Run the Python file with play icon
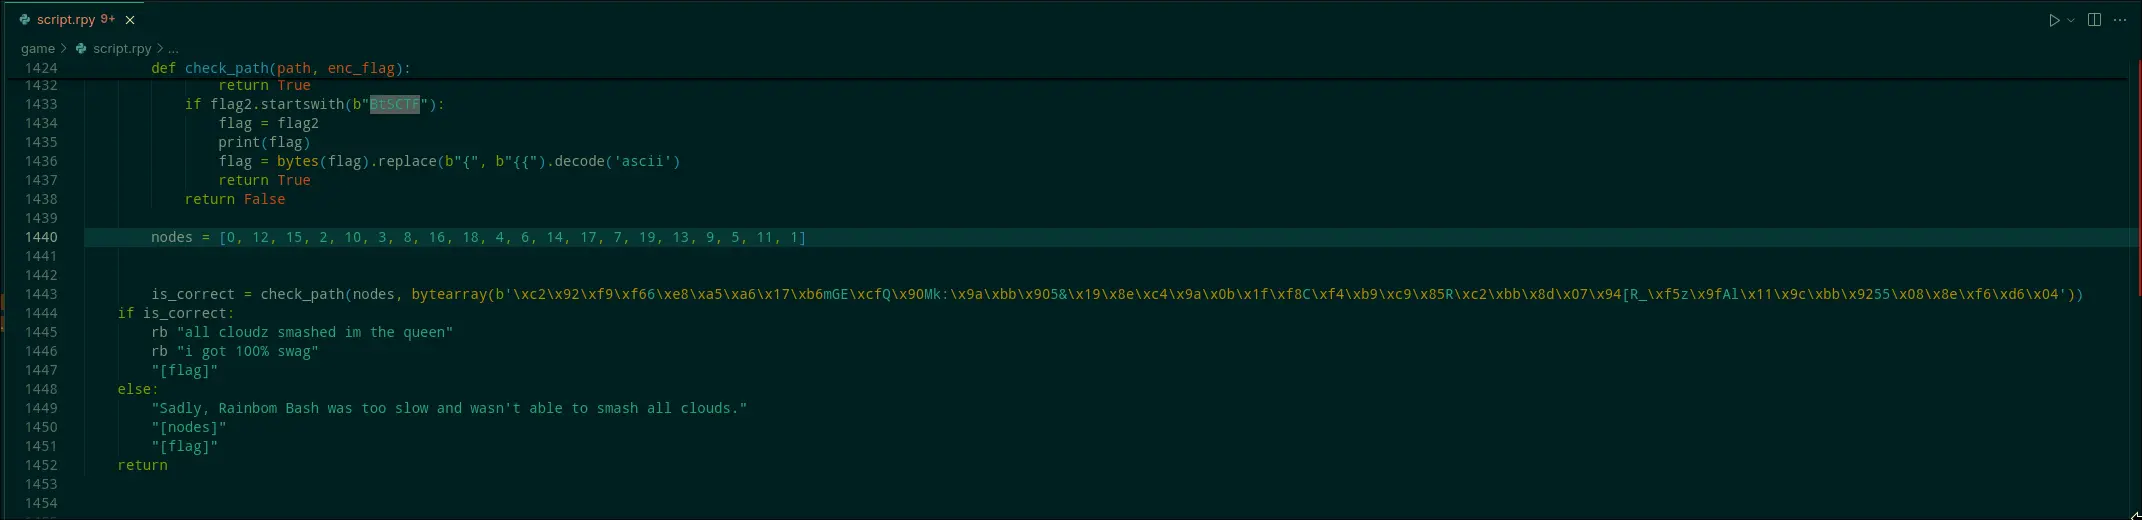Image resolution: width=2142 pixels, height=520 pixels. click(2053, 20)
